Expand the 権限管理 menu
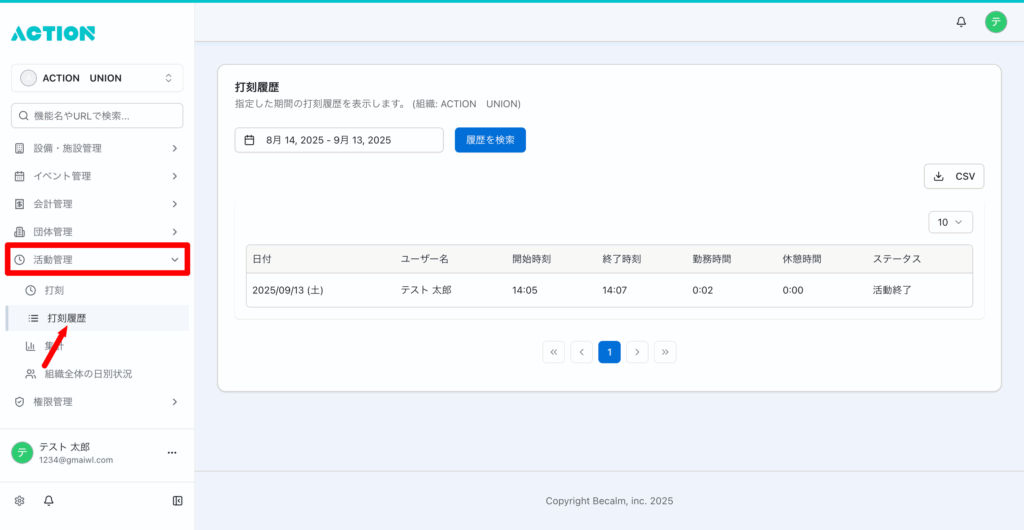The height and width of the screenshot is (530, 1024). coord(97,402)
